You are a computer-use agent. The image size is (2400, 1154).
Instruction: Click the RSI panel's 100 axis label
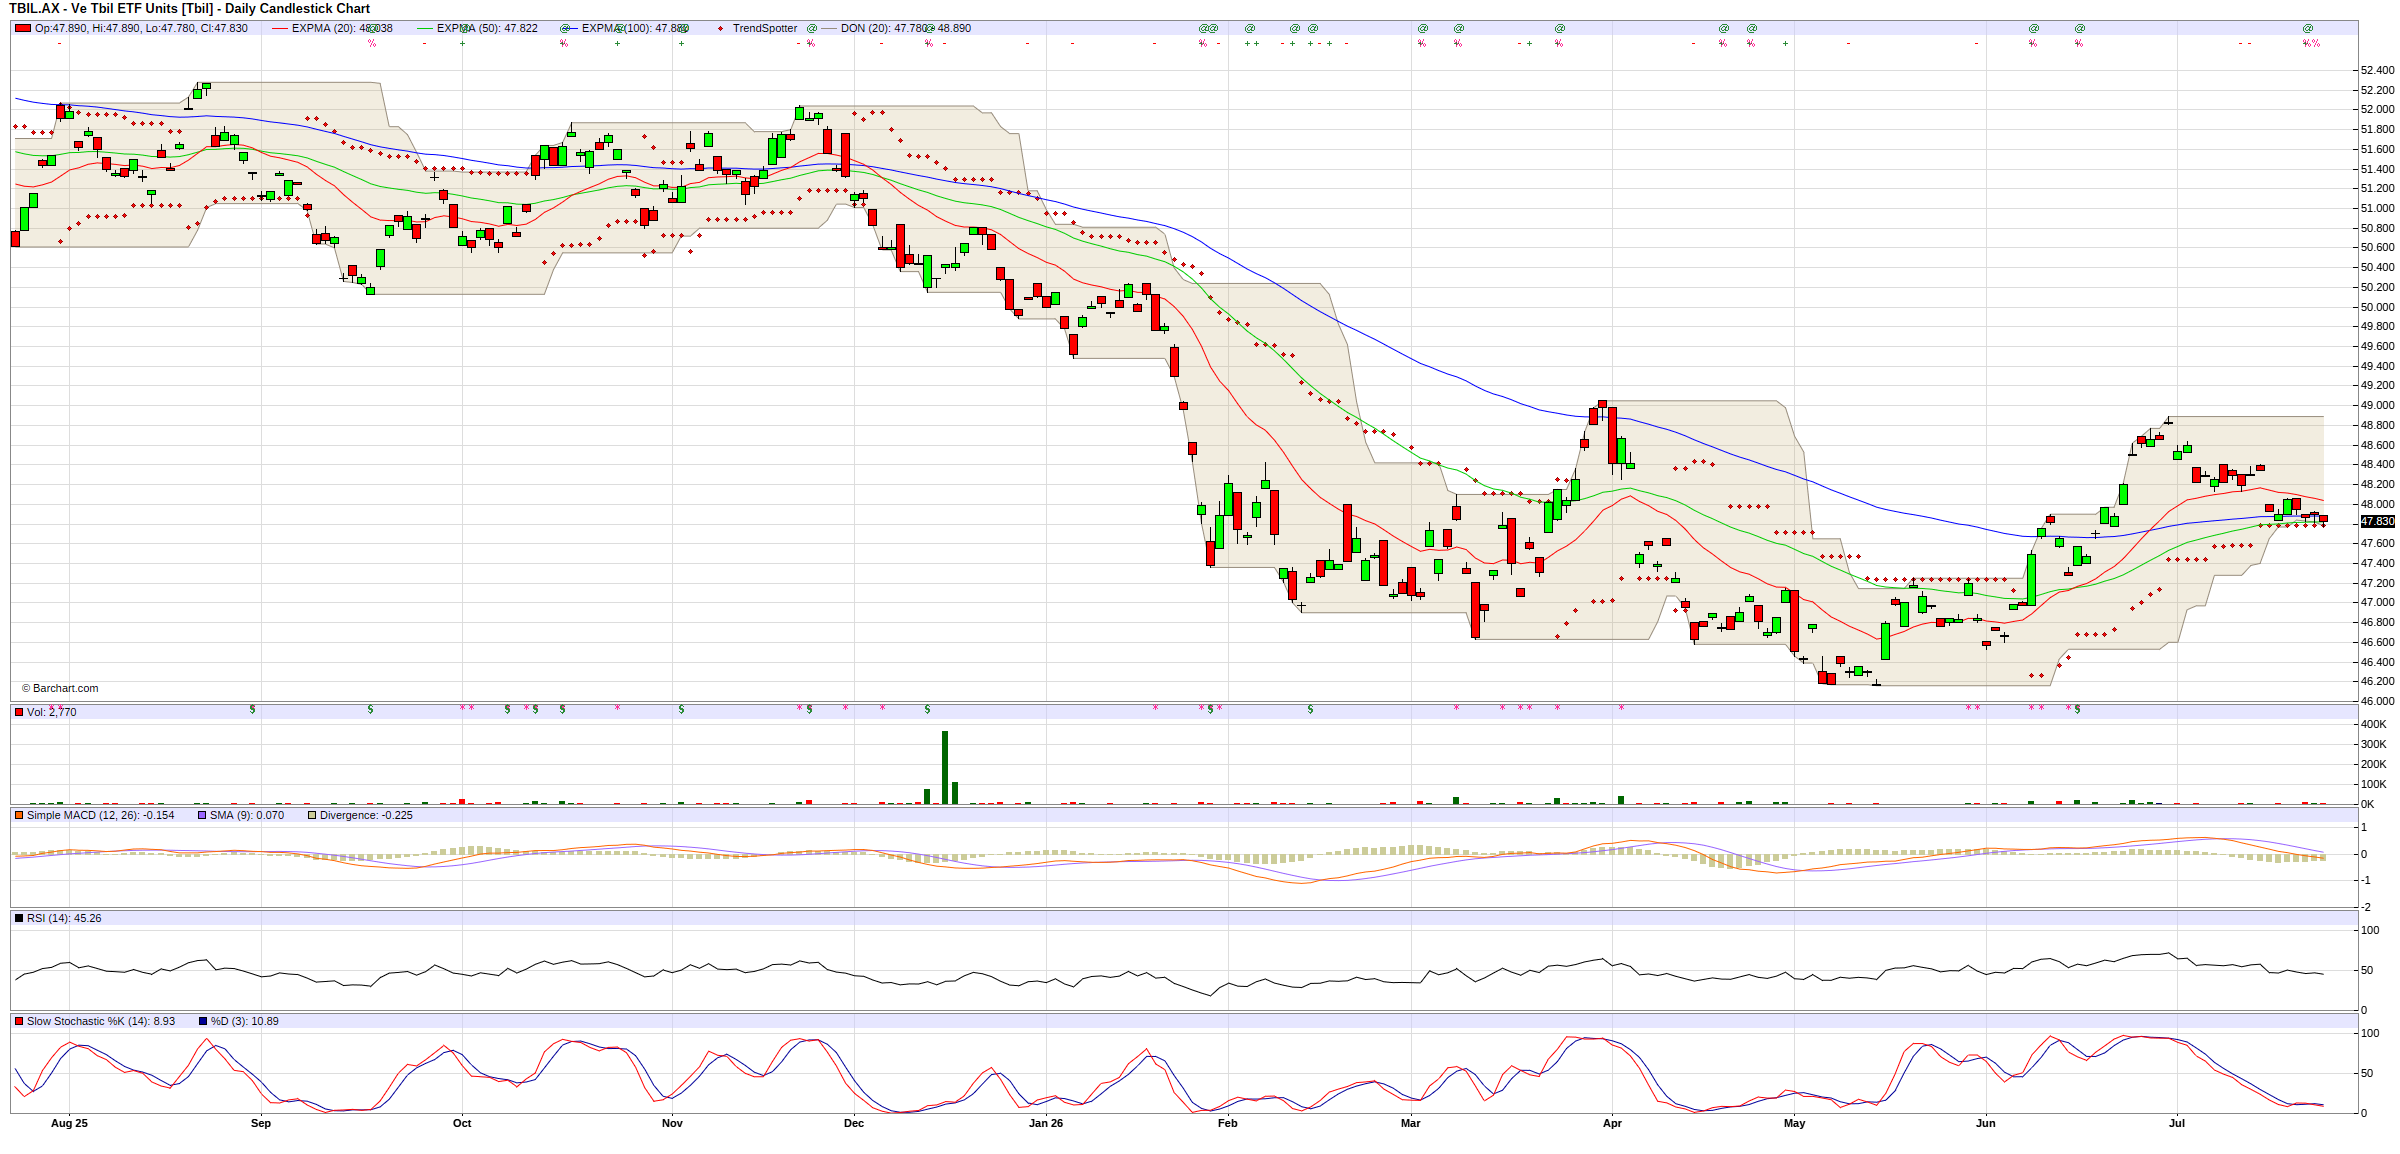(2370, 930)
